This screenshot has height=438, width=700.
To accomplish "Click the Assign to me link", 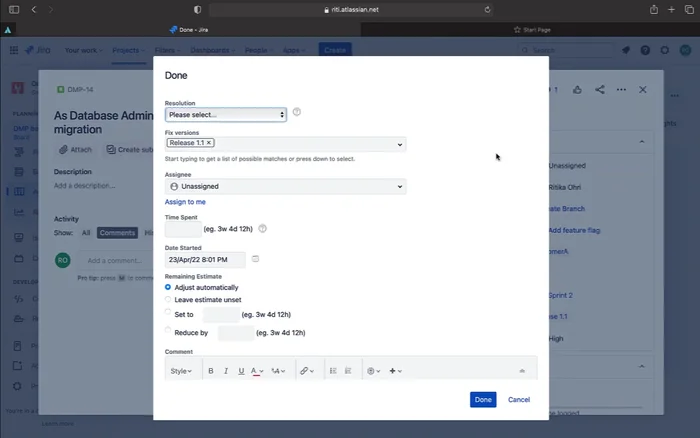I will coord(185,202).
